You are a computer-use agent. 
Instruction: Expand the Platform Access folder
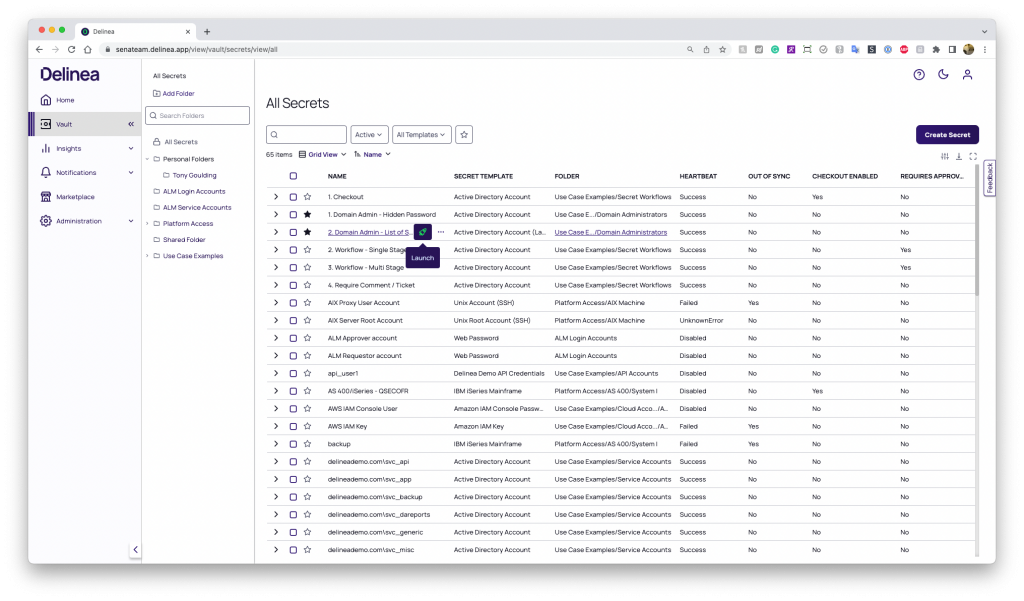click(147, 224)
